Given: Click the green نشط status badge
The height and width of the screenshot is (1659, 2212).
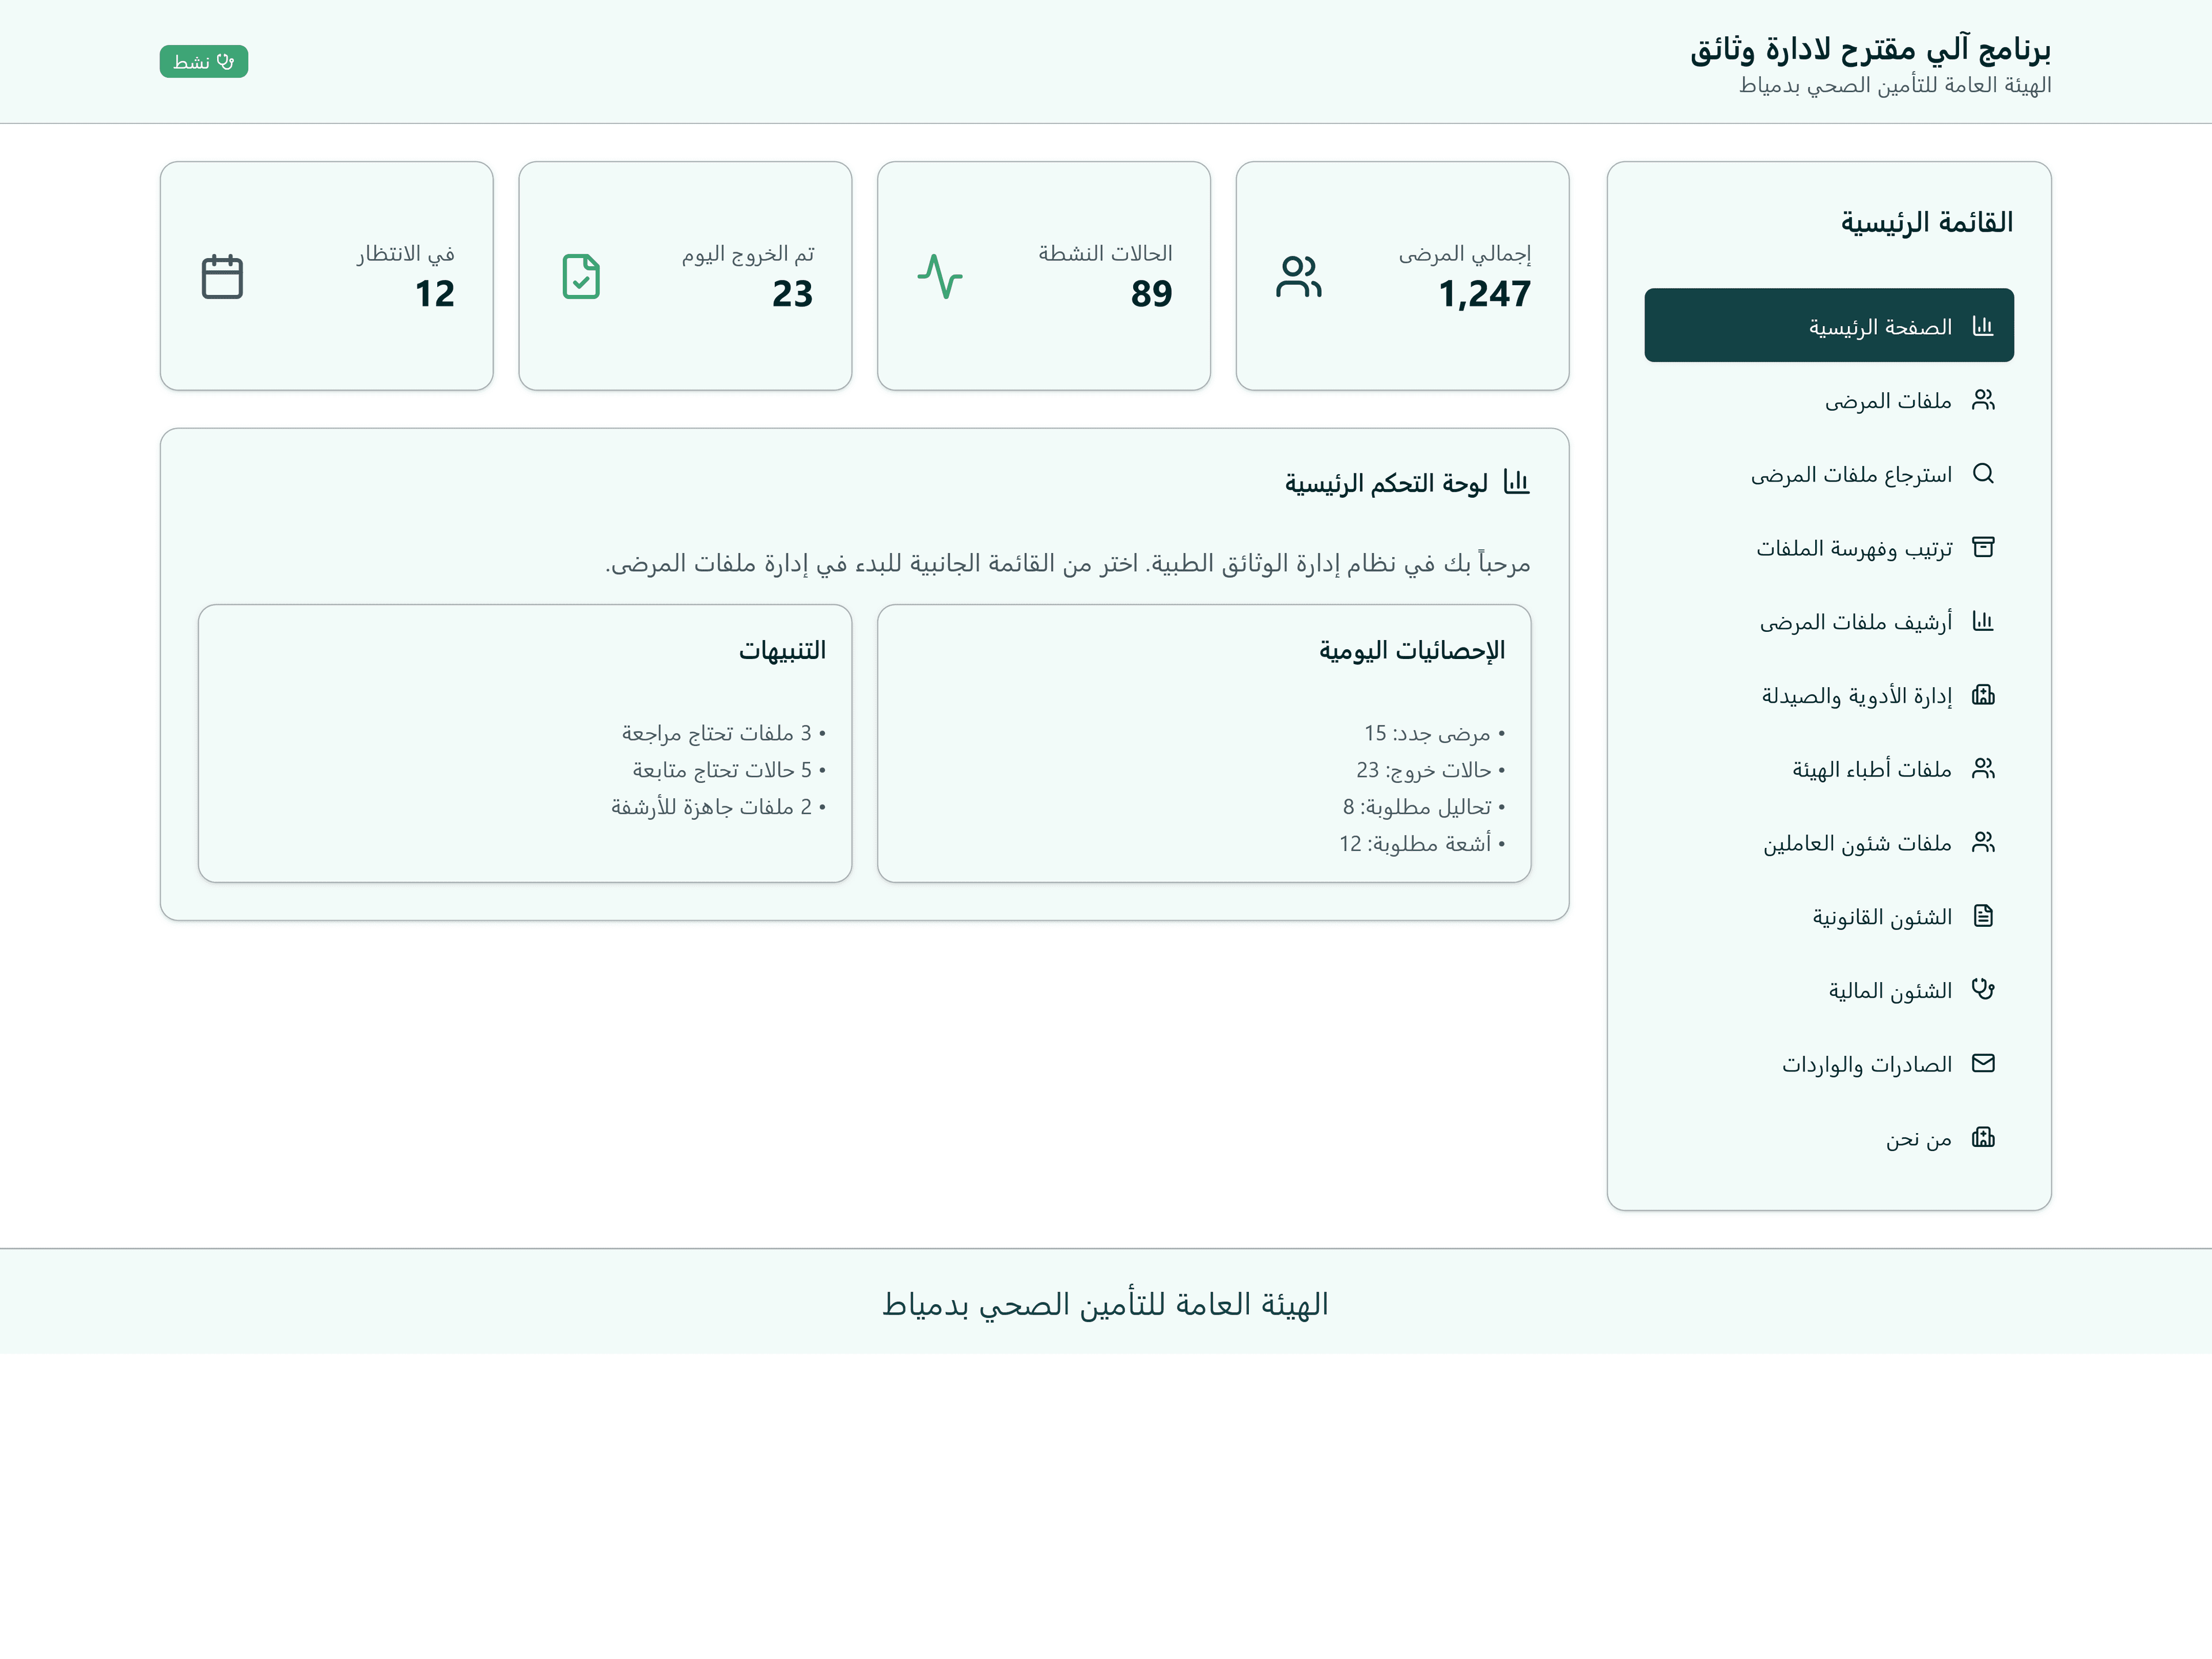Looking at the screenshot, I should 204,61.
